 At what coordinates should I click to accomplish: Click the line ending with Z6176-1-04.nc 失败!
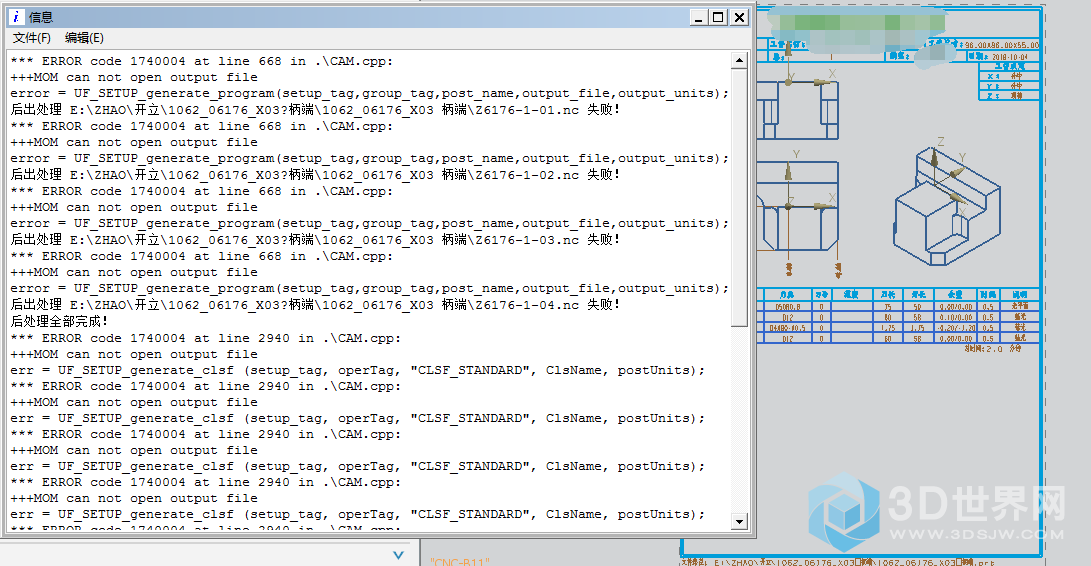(x=314, y=305)
